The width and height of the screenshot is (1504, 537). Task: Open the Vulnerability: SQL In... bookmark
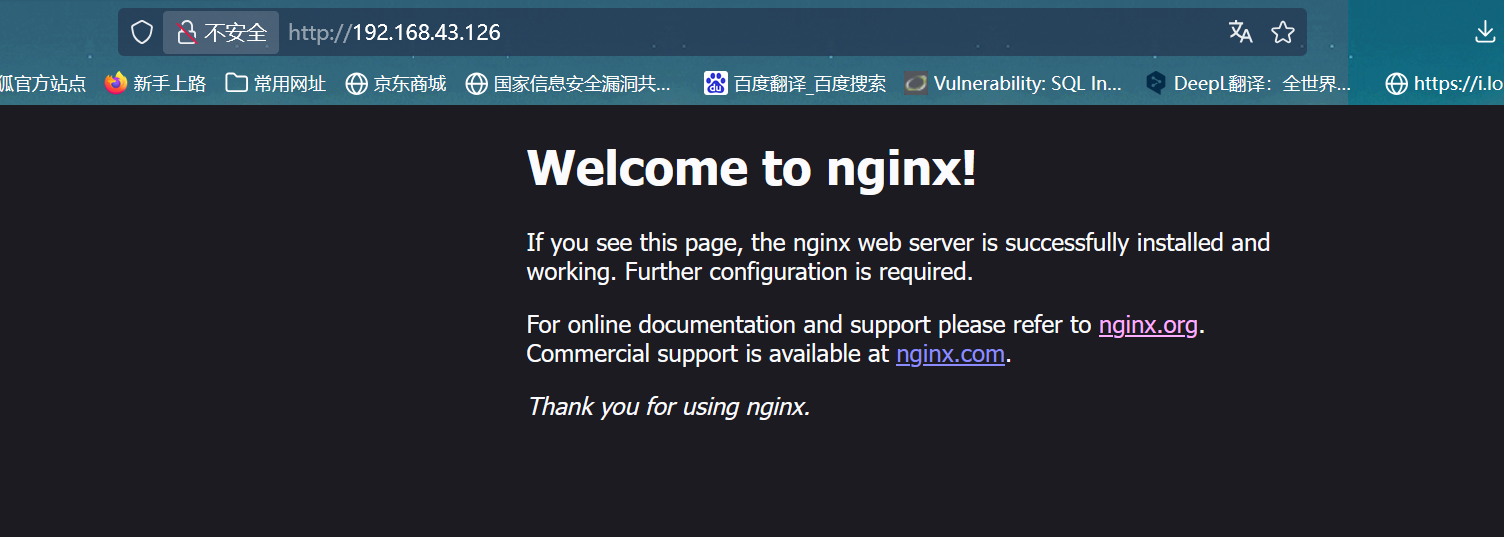coord(1013,84)
